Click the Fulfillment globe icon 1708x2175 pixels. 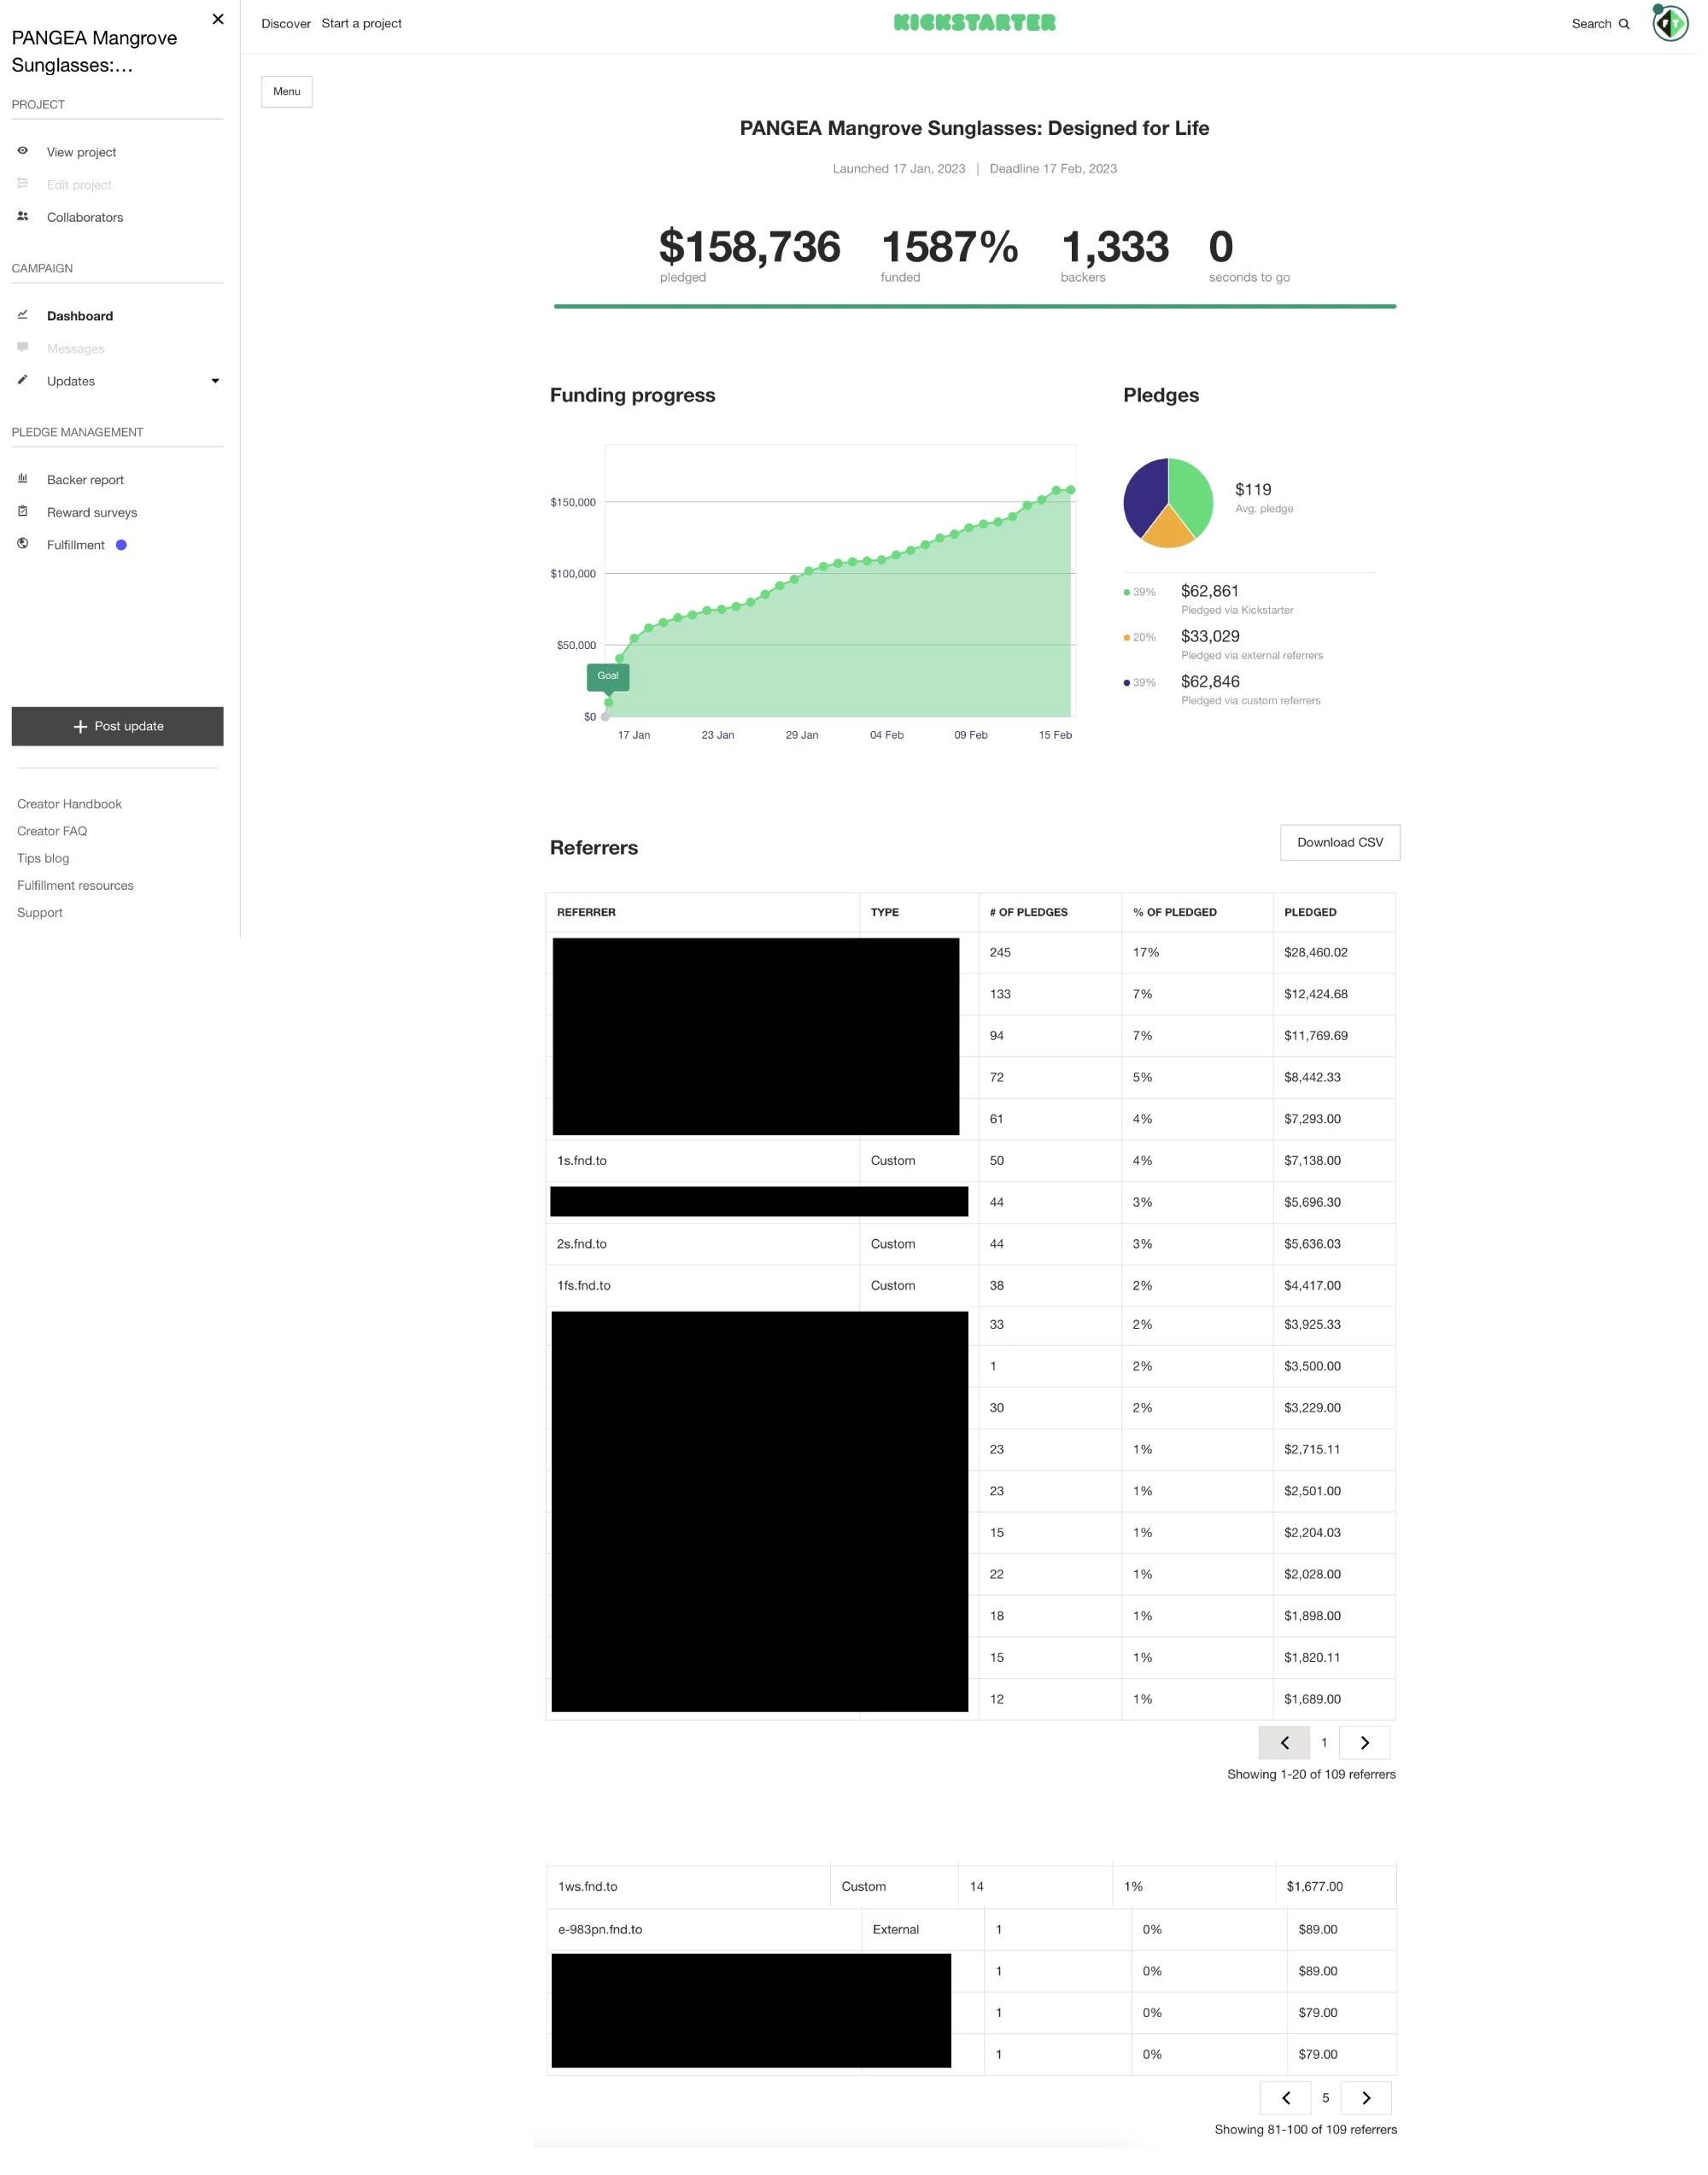coord(22,544)
